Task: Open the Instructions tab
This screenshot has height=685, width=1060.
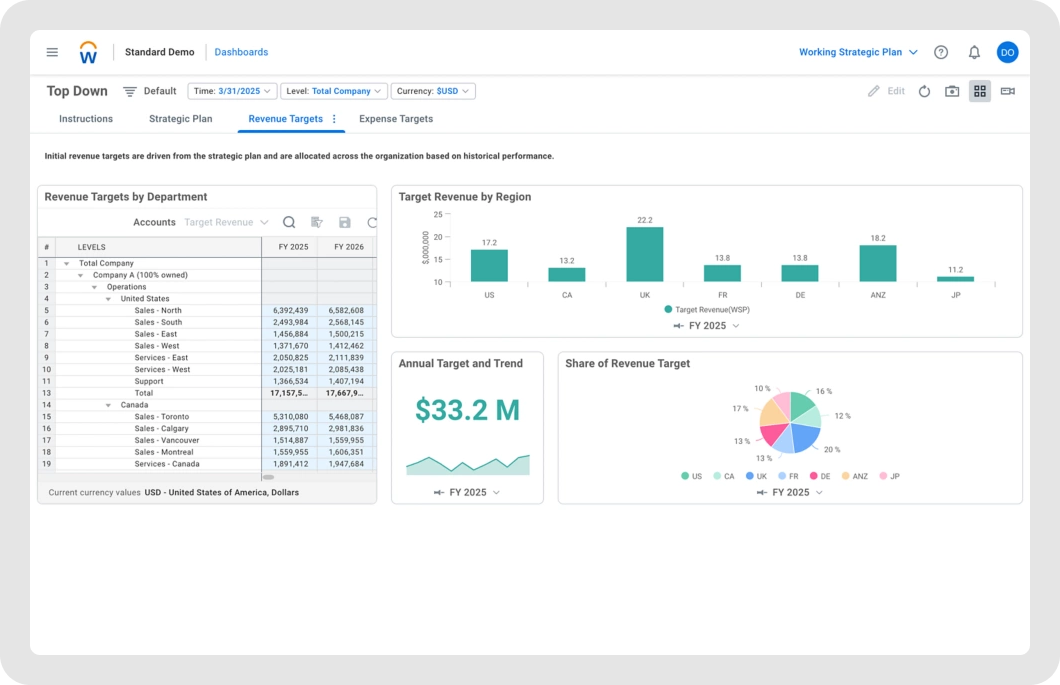Action: click(x=85, y=118)
